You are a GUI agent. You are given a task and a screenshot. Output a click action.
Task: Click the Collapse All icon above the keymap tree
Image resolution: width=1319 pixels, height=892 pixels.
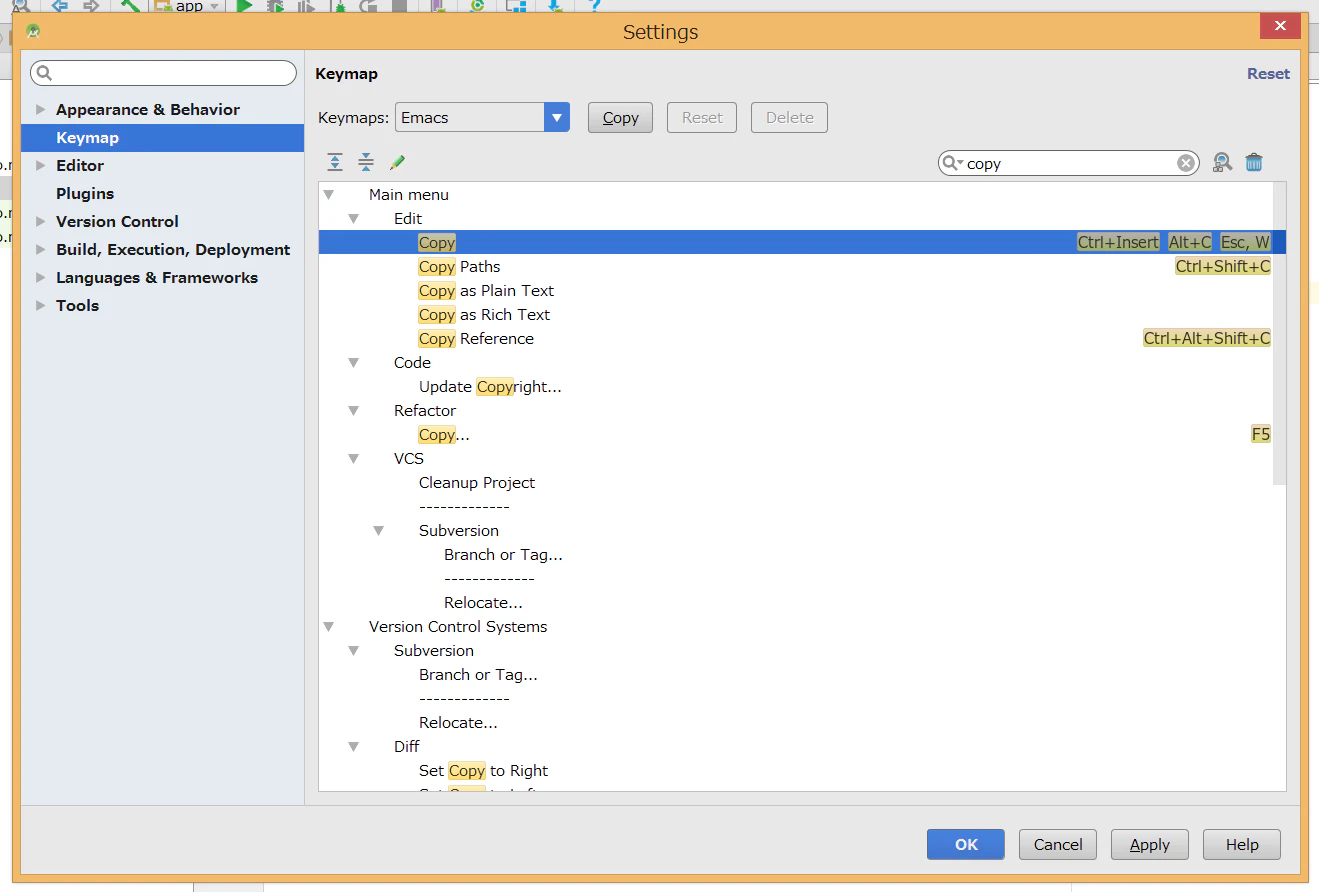point(366,162)
